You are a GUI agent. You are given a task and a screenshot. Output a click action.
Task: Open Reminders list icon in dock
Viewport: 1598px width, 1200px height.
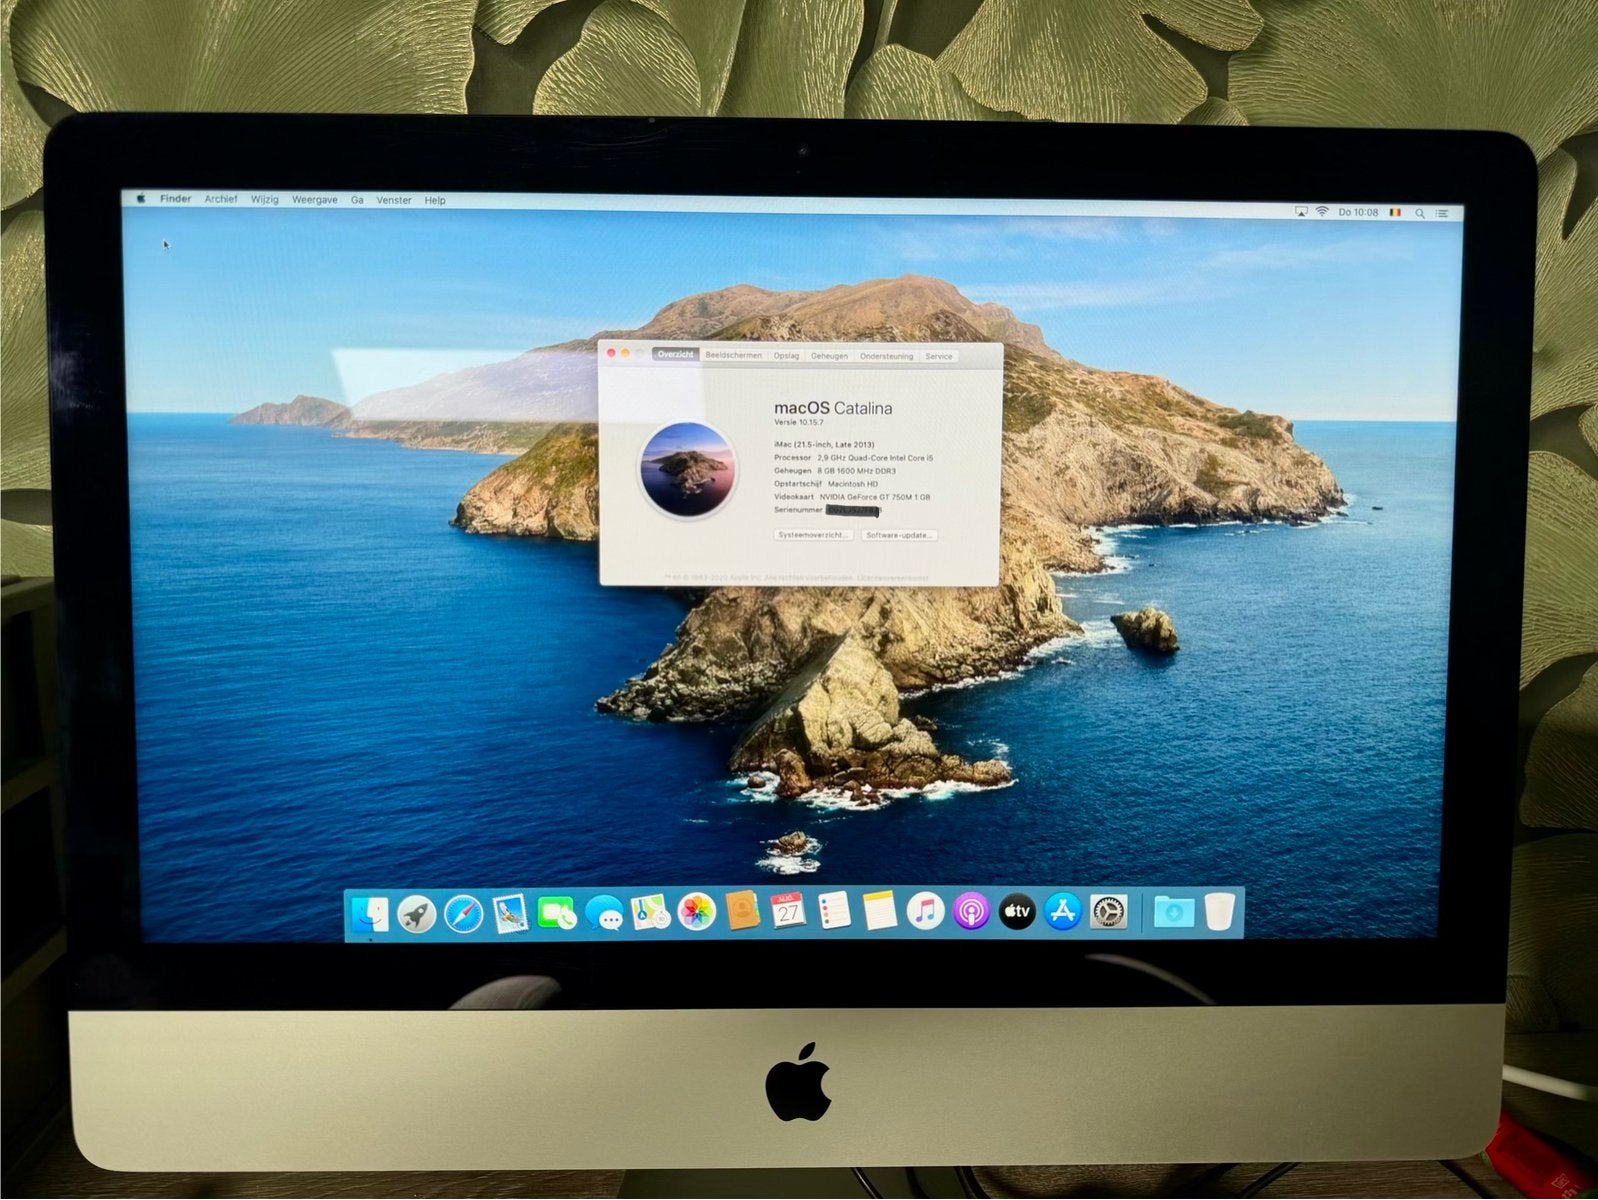[x=834, y=911]
